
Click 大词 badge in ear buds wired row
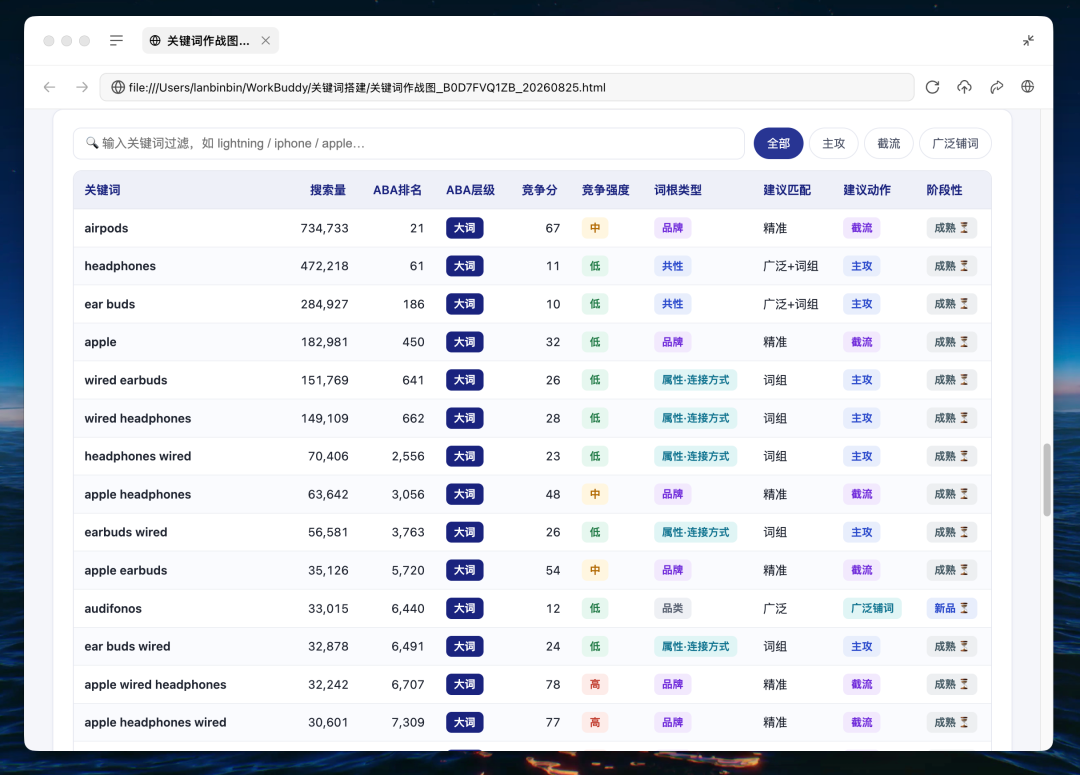point(464,646)
